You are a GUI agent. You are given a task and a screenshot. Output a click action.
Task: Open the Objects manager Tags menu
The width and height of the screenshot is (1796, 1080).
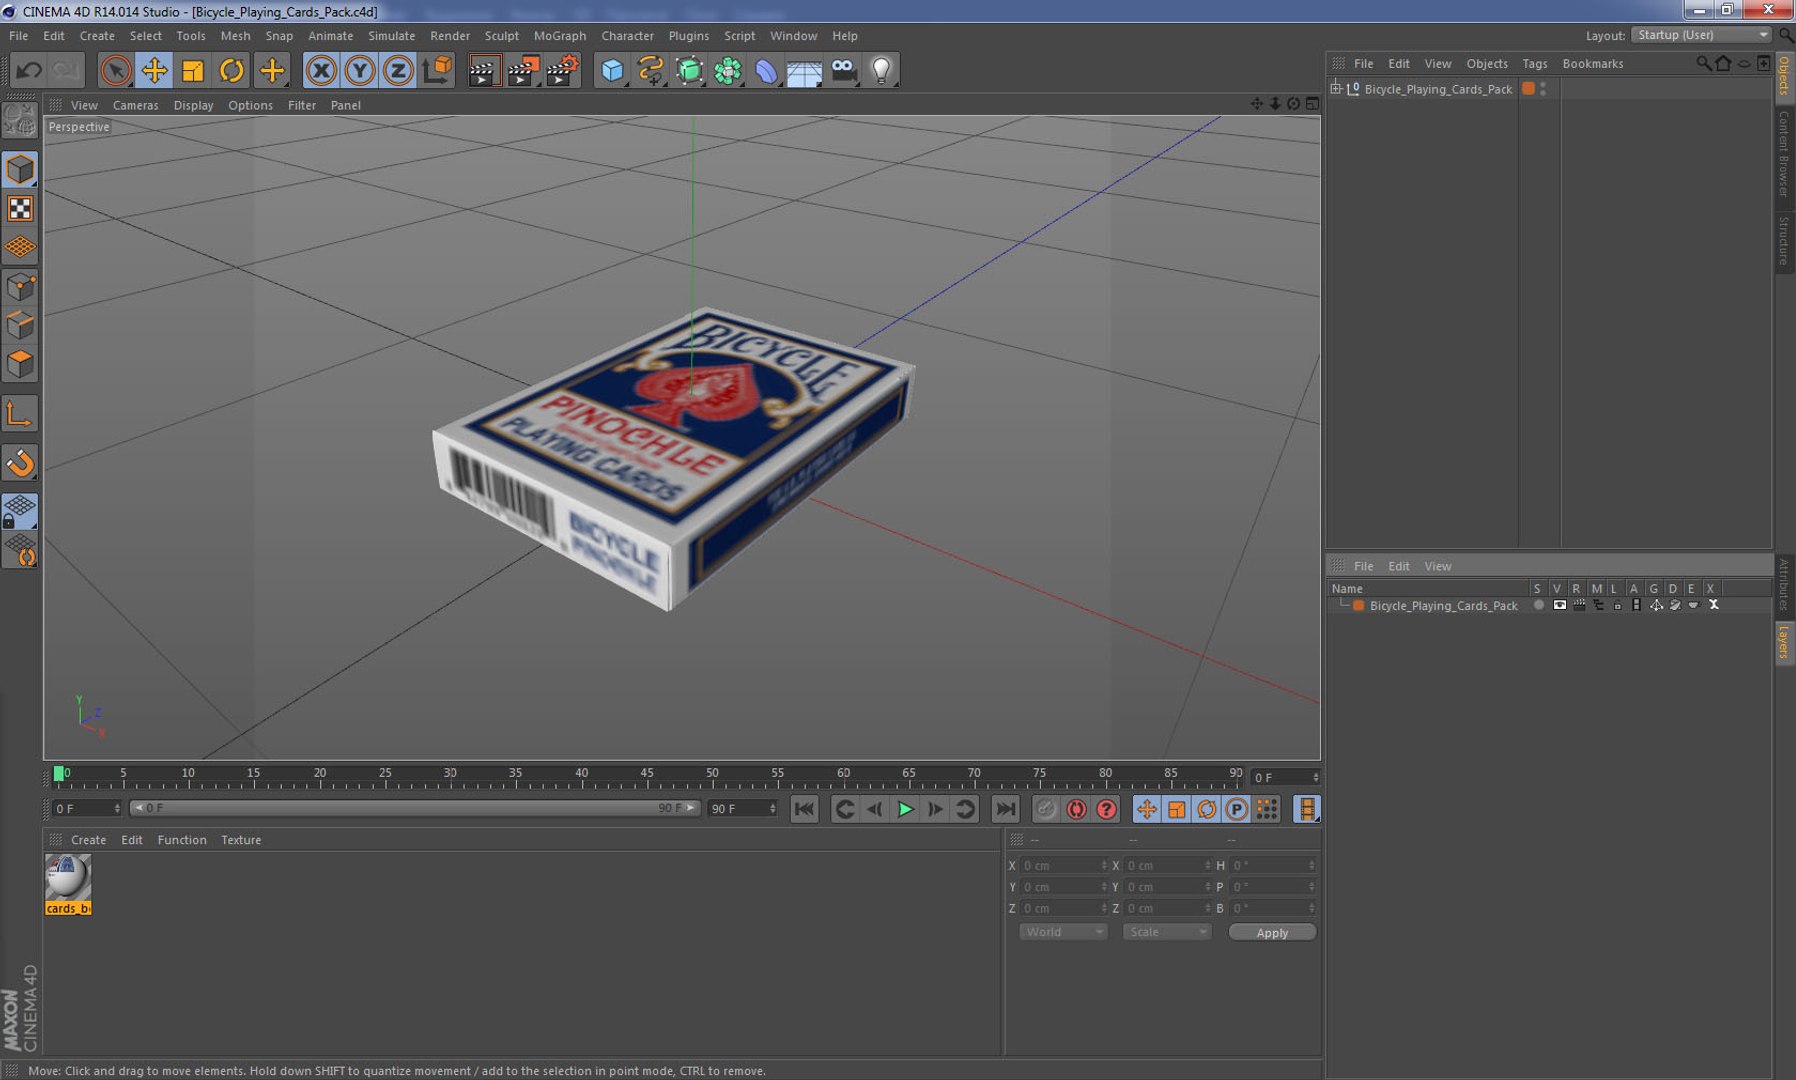(1534, 63)
